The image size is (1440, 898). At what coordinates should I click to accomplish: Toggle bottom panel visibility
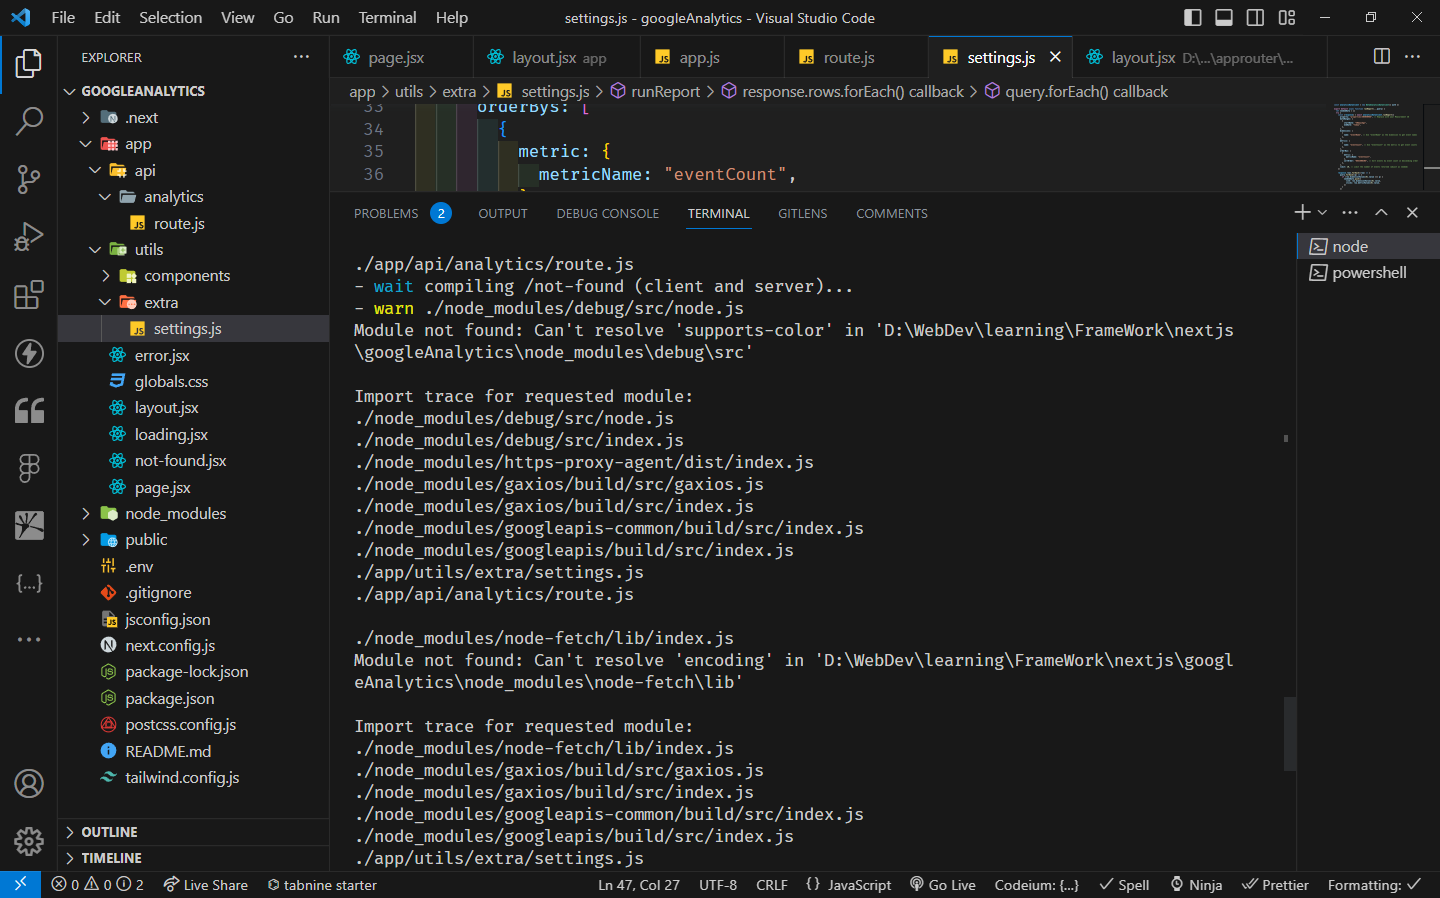tap(1224, 17)
